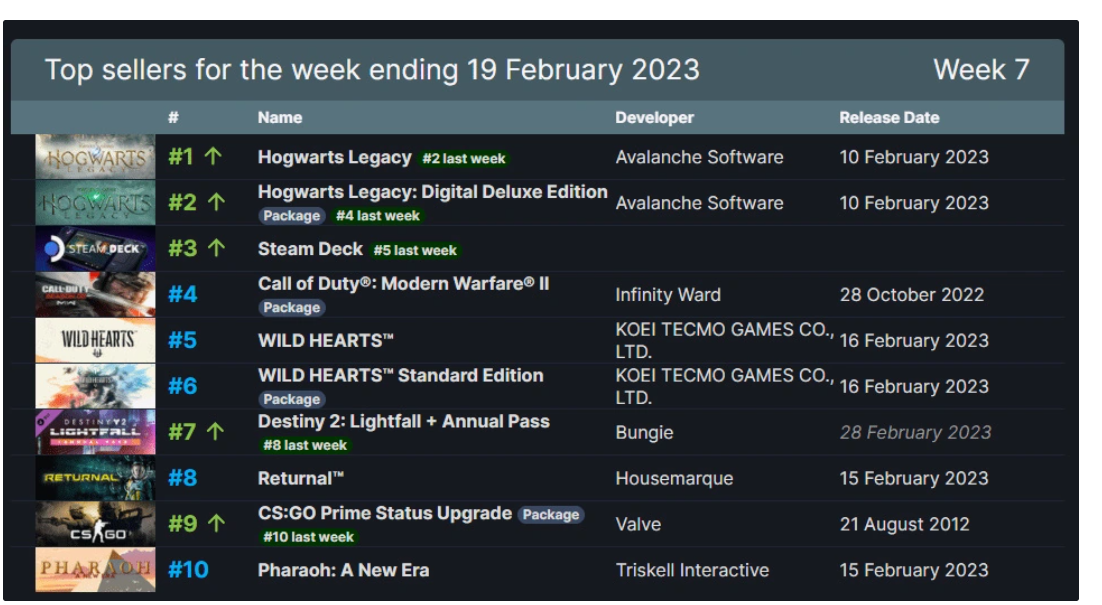This screenshot has height=605, width=1102.
Task: Click up arrow next to #2
Action: 216,202
